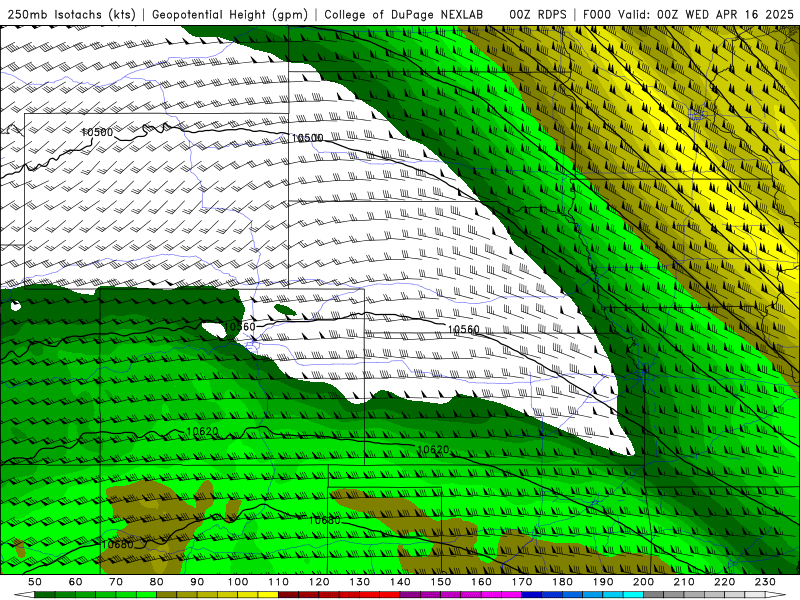Select the '00Z RDPS' model run text
Screen dimensions: 800x600
pos(538,15)
